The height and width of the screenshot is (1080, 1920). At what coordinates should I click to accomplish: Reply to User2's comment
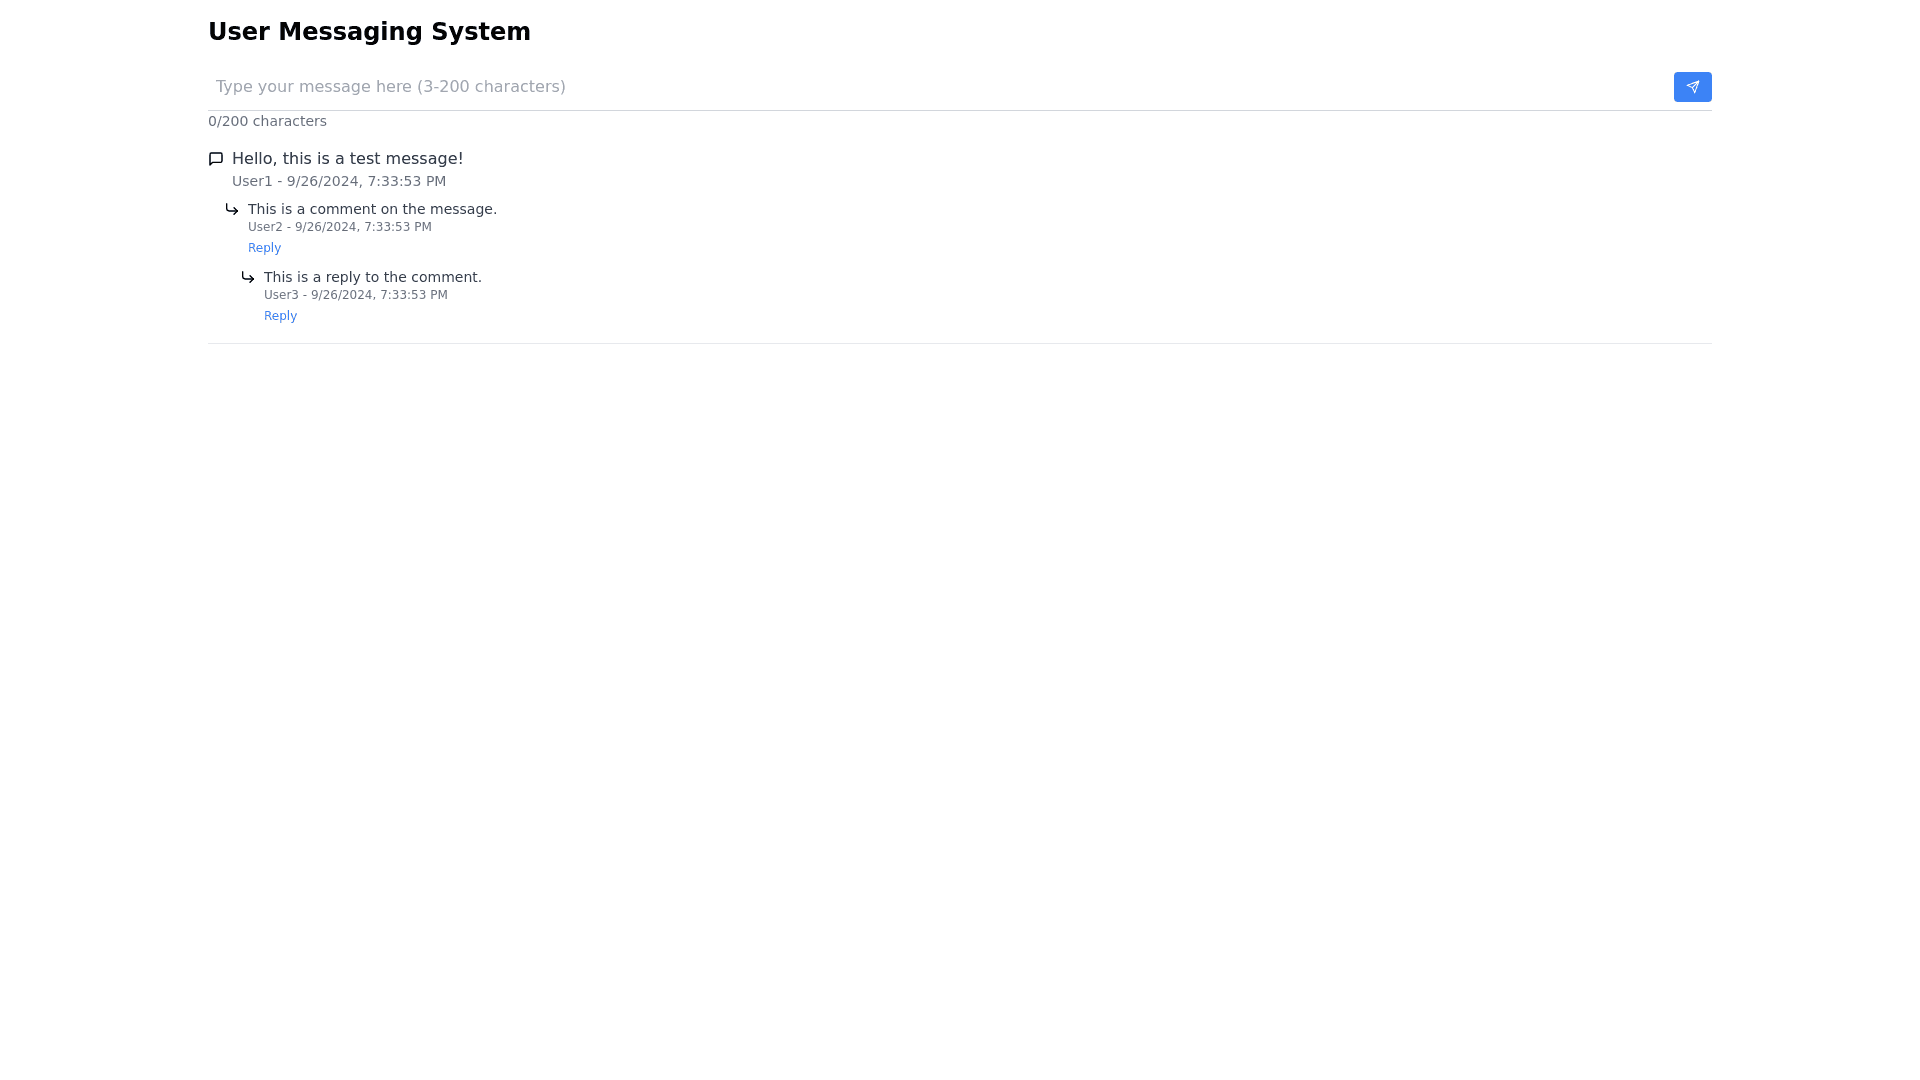click(x=264, y=248)
